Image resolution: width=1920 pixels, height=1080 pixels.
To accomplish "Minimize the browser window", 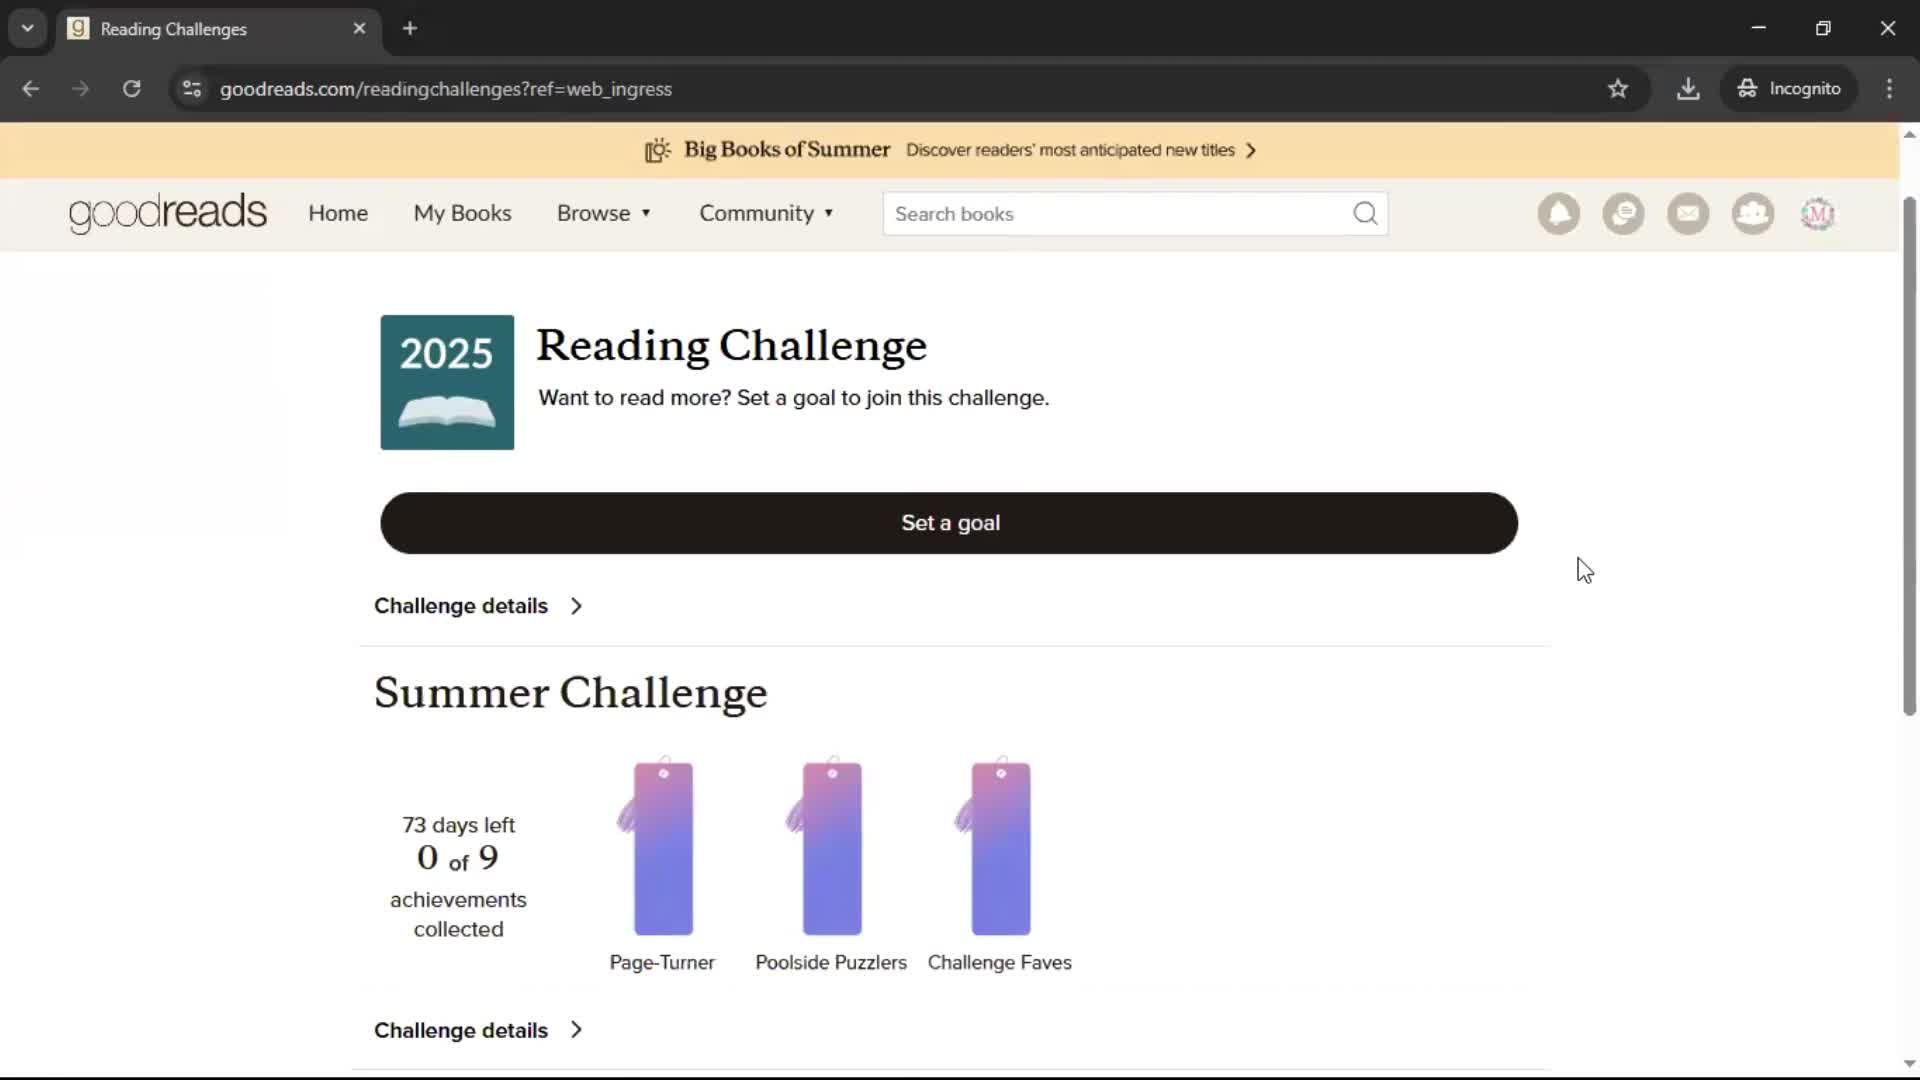I will tap(1758, 28).
